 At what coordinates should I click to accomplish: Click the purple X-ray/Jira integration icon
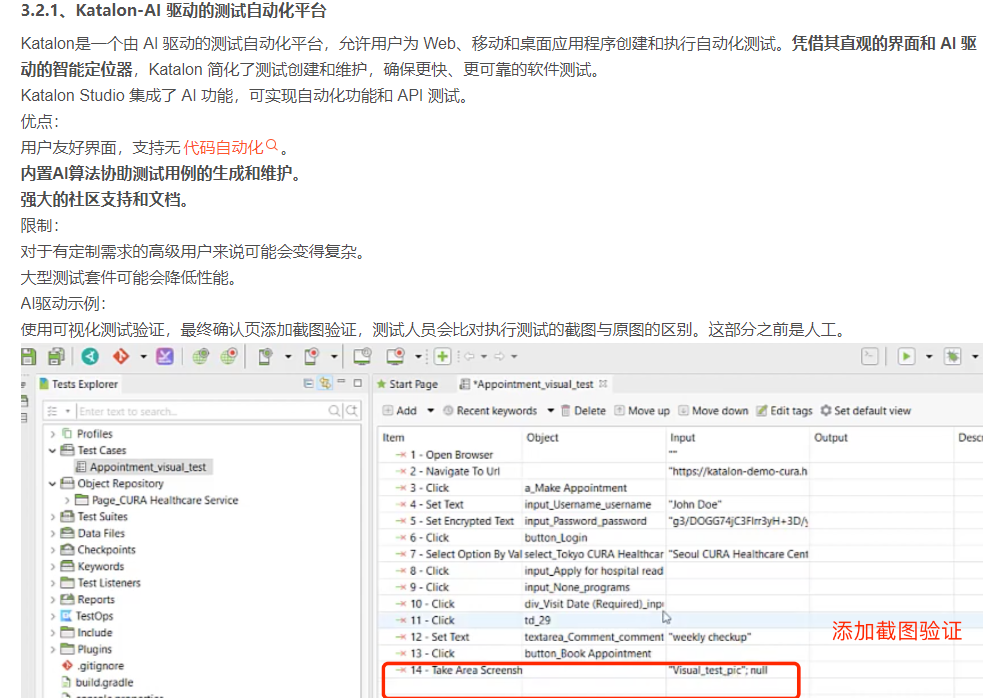[165, 356]
